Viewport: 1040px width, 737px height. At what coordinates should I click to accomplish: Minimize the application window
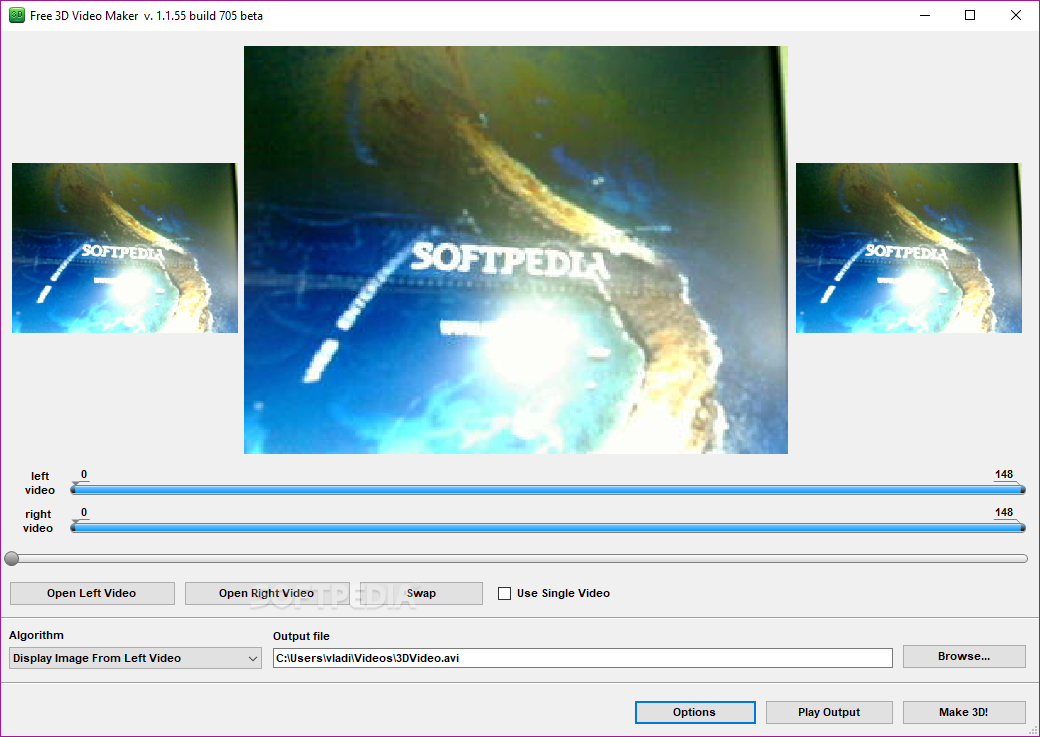click(x=924, y=15)
